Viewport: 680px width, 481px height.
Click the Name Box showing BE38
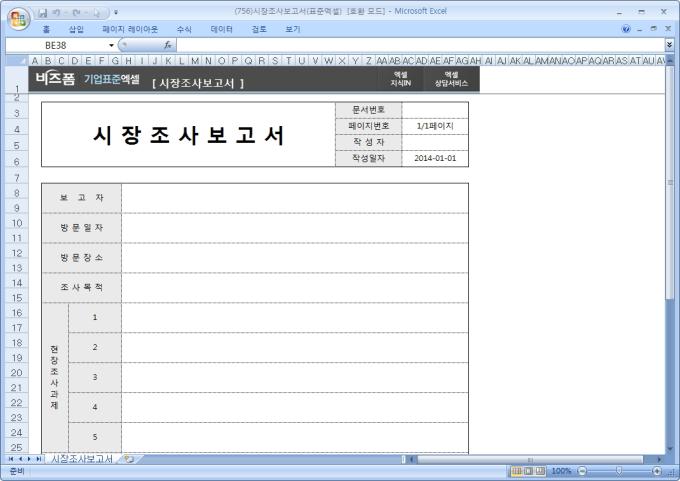point(56,45)
